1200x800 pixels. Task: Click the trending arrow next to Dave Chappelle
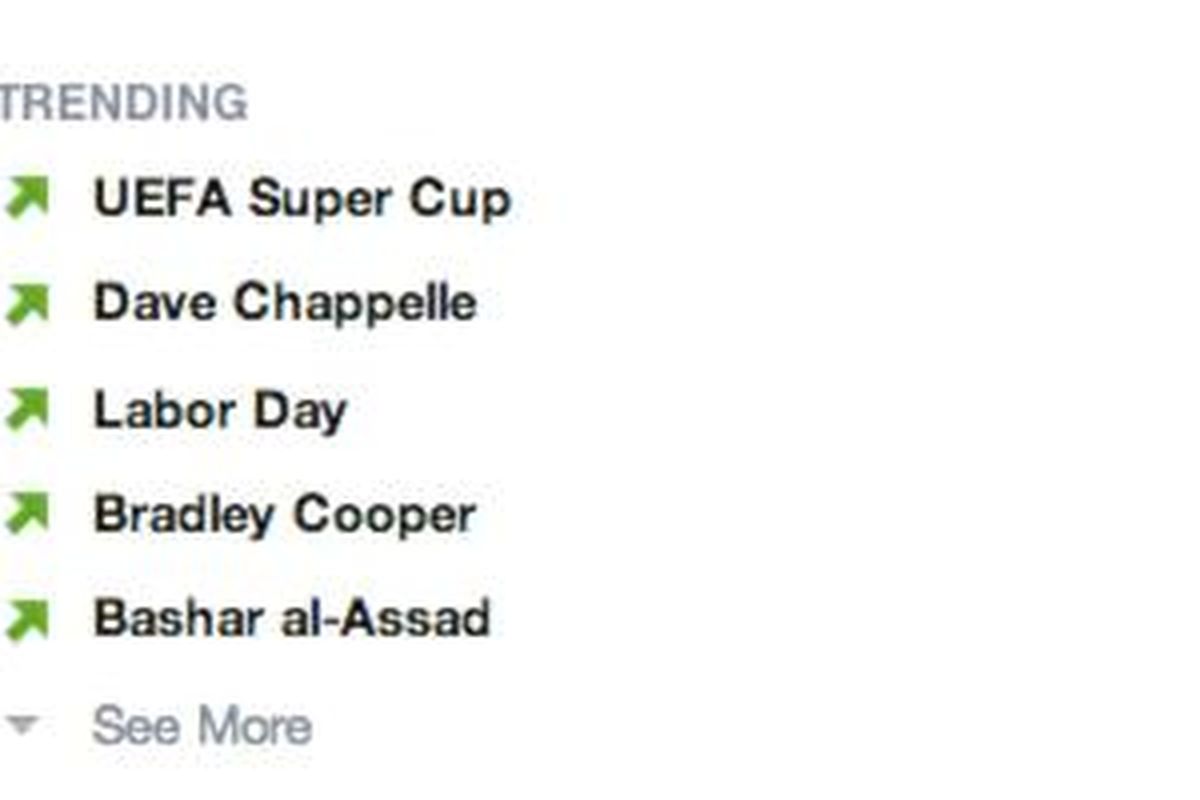26,303
